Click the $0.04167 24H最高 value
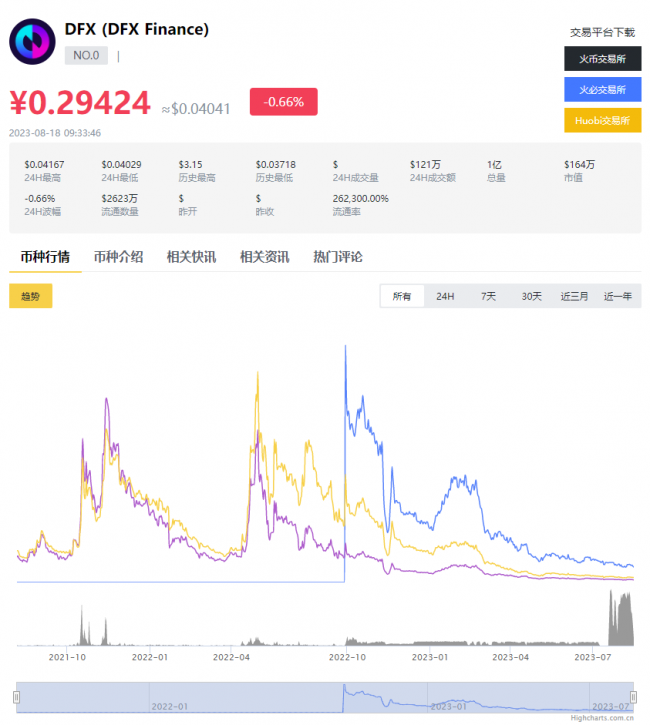 pyautogui.click(x=44, y=165)
